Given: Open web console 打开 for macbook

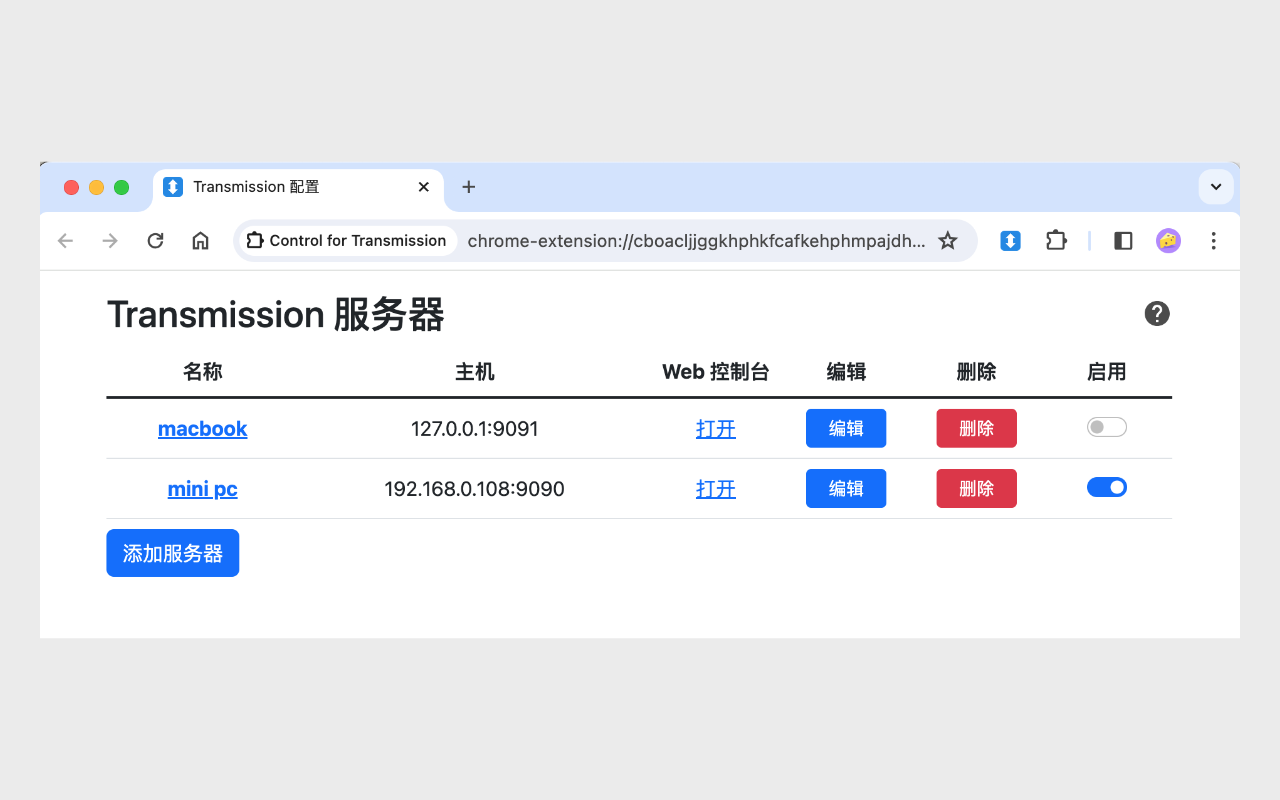Looking at the screenshot, I should [x=716, y=429].
